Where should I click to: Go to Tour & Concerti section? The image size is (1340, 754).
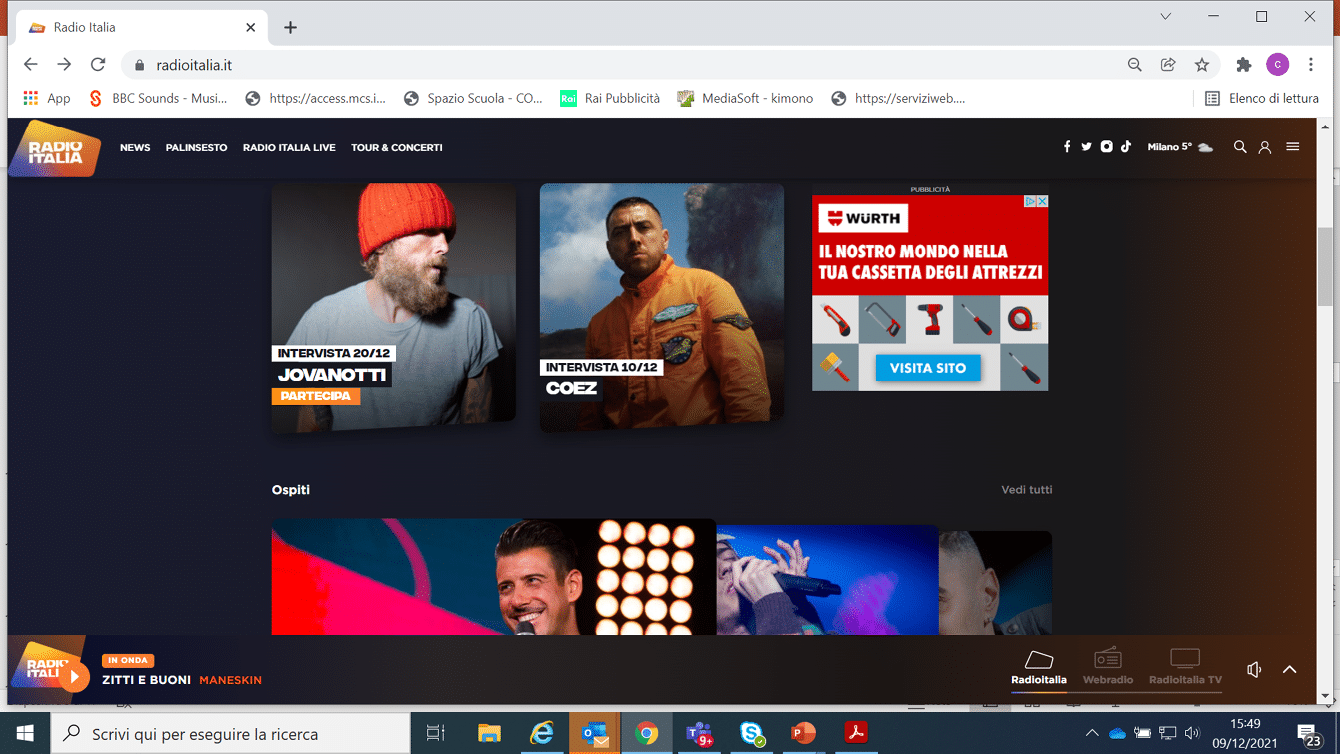[x=396, y=148]
